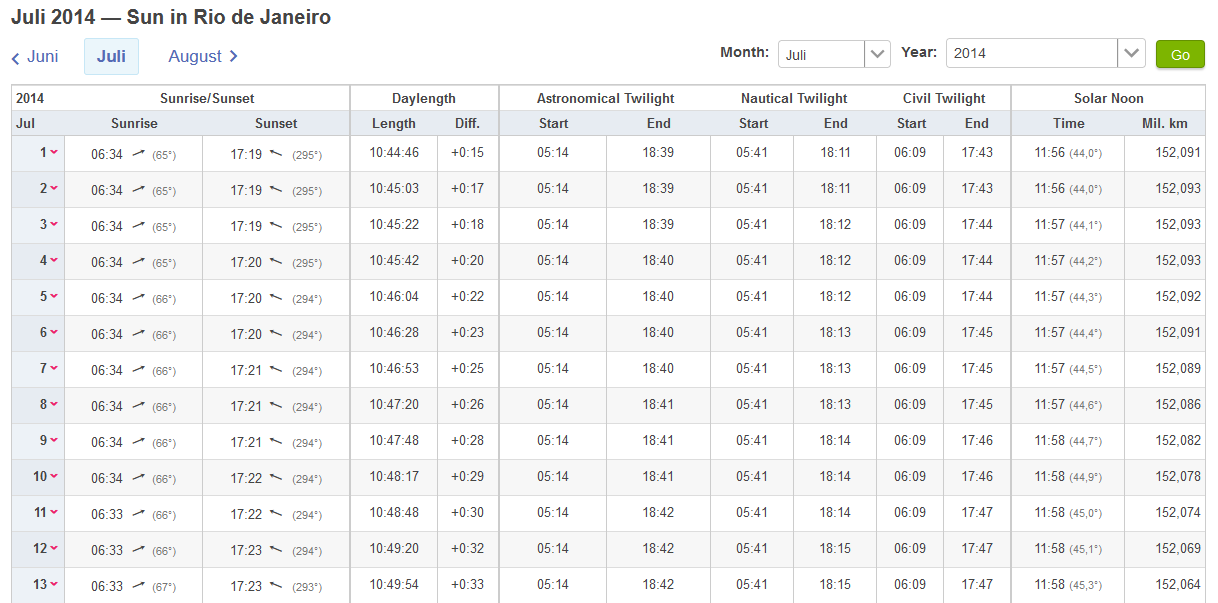Select civil twilight end 17:46 for July 9

point(977,441)
